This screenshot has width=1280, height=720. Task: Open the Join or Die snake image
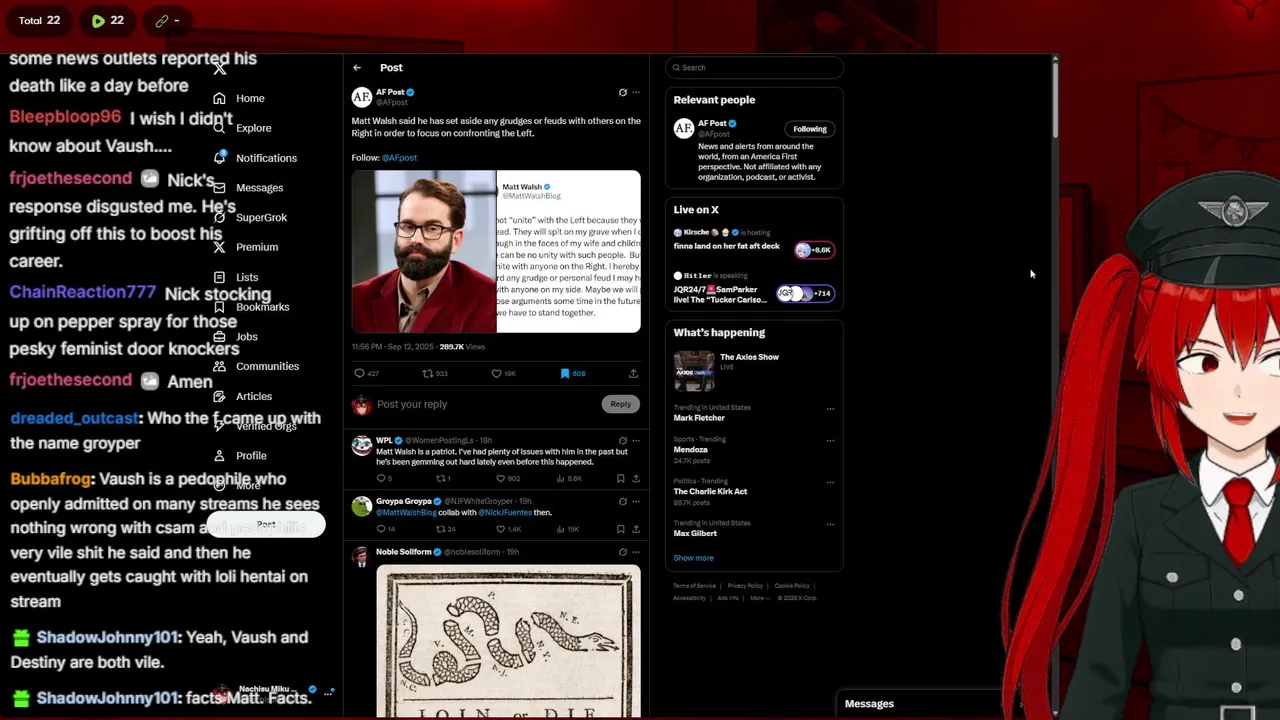pyautogui.click(x=508, y=641)
